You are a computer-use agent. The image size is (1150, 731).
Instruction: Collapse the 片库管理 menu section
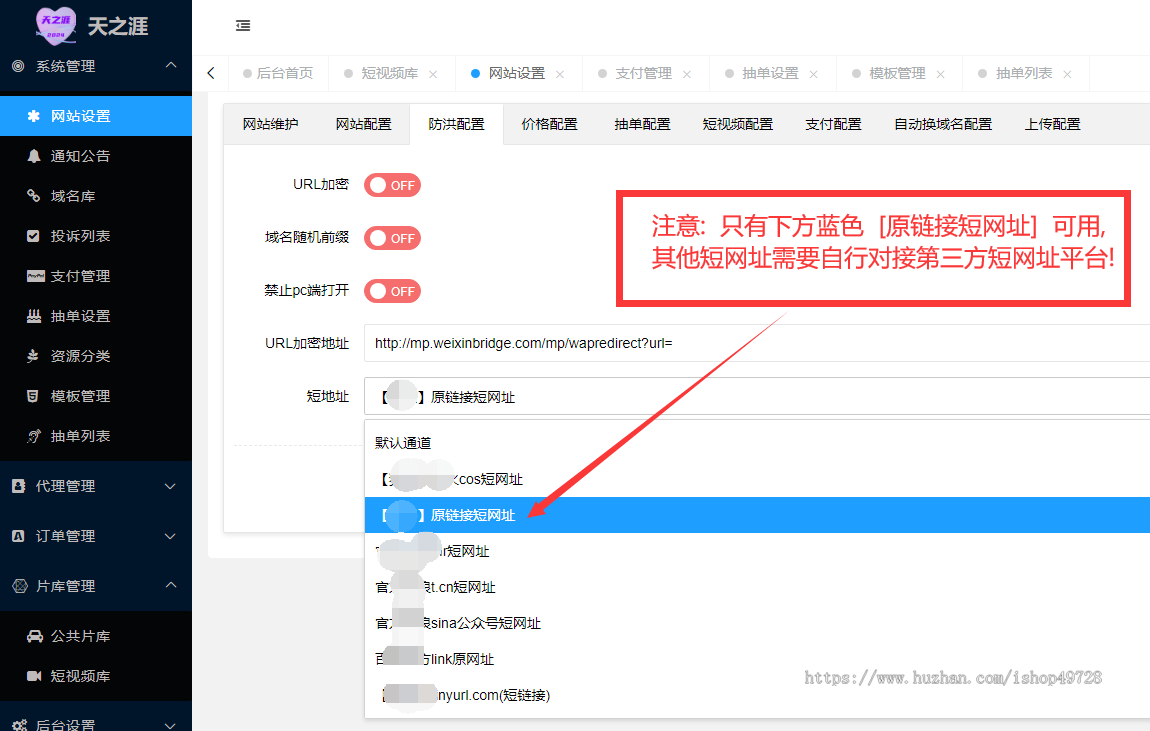[170, 585]
